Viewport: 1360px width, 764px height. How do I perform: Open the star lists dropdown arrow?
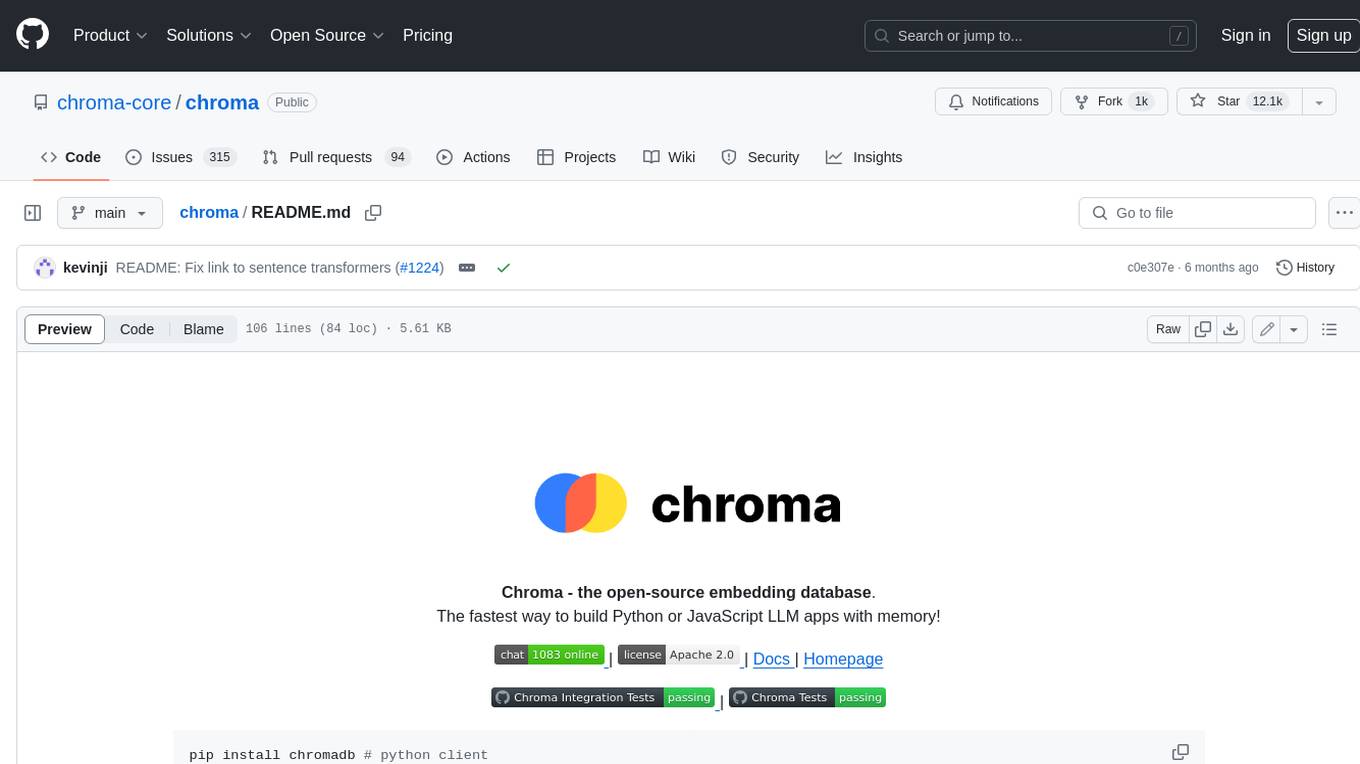pos(1319,101)
